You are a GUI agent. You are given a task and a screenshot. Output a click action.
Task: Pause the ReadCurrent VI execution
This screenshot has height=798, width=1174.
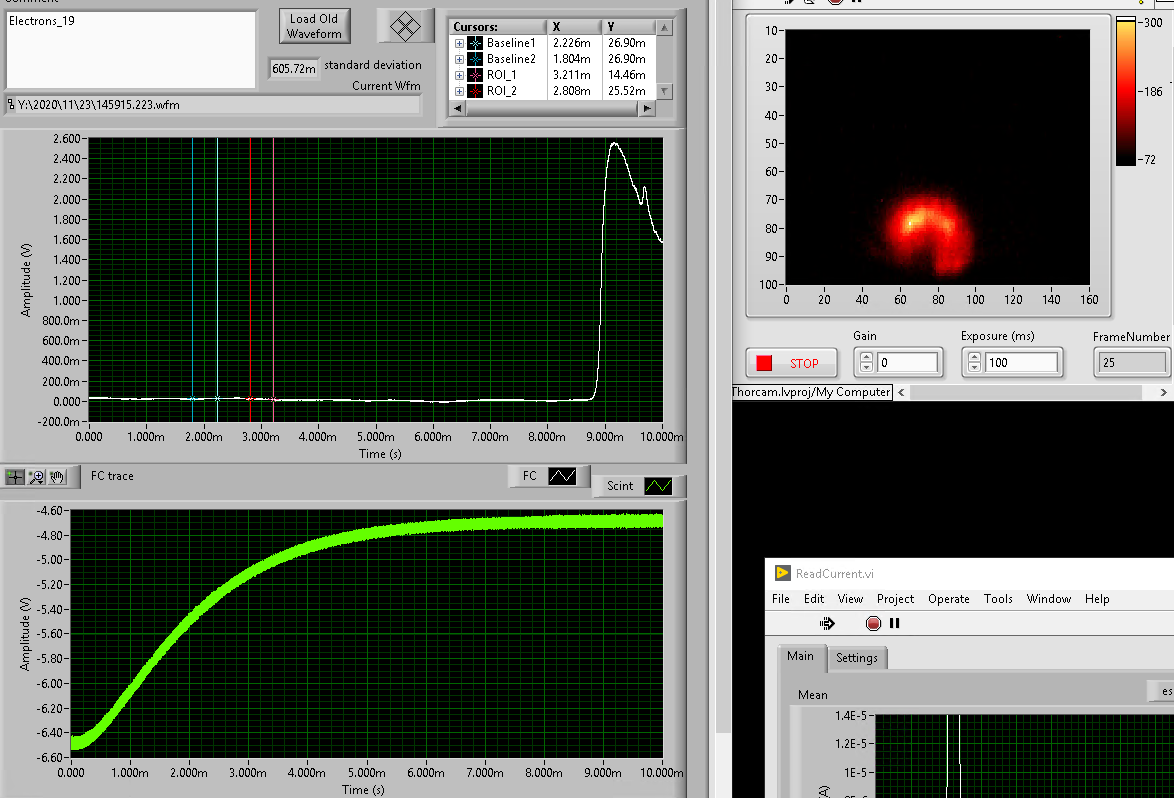pyautogui.click(x=894, y=623)
